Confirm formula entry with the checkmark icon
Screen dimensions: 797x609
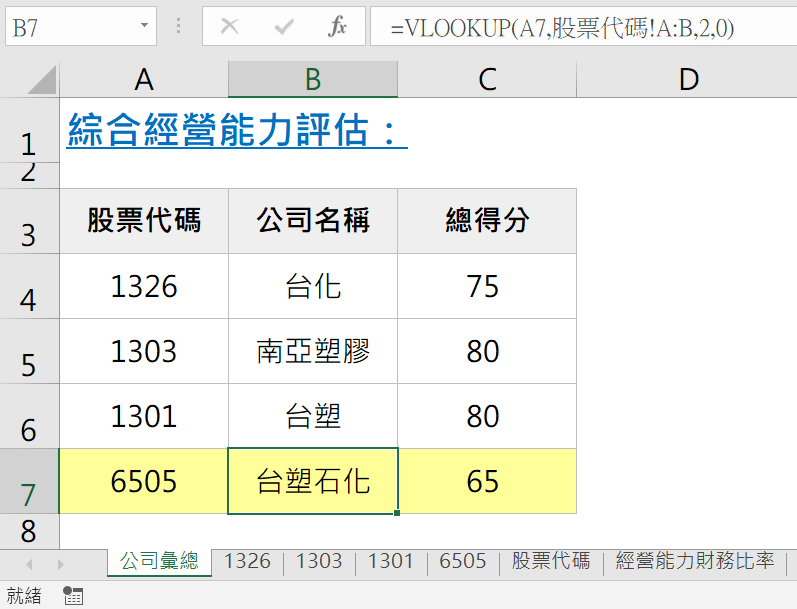coord(284,26)
